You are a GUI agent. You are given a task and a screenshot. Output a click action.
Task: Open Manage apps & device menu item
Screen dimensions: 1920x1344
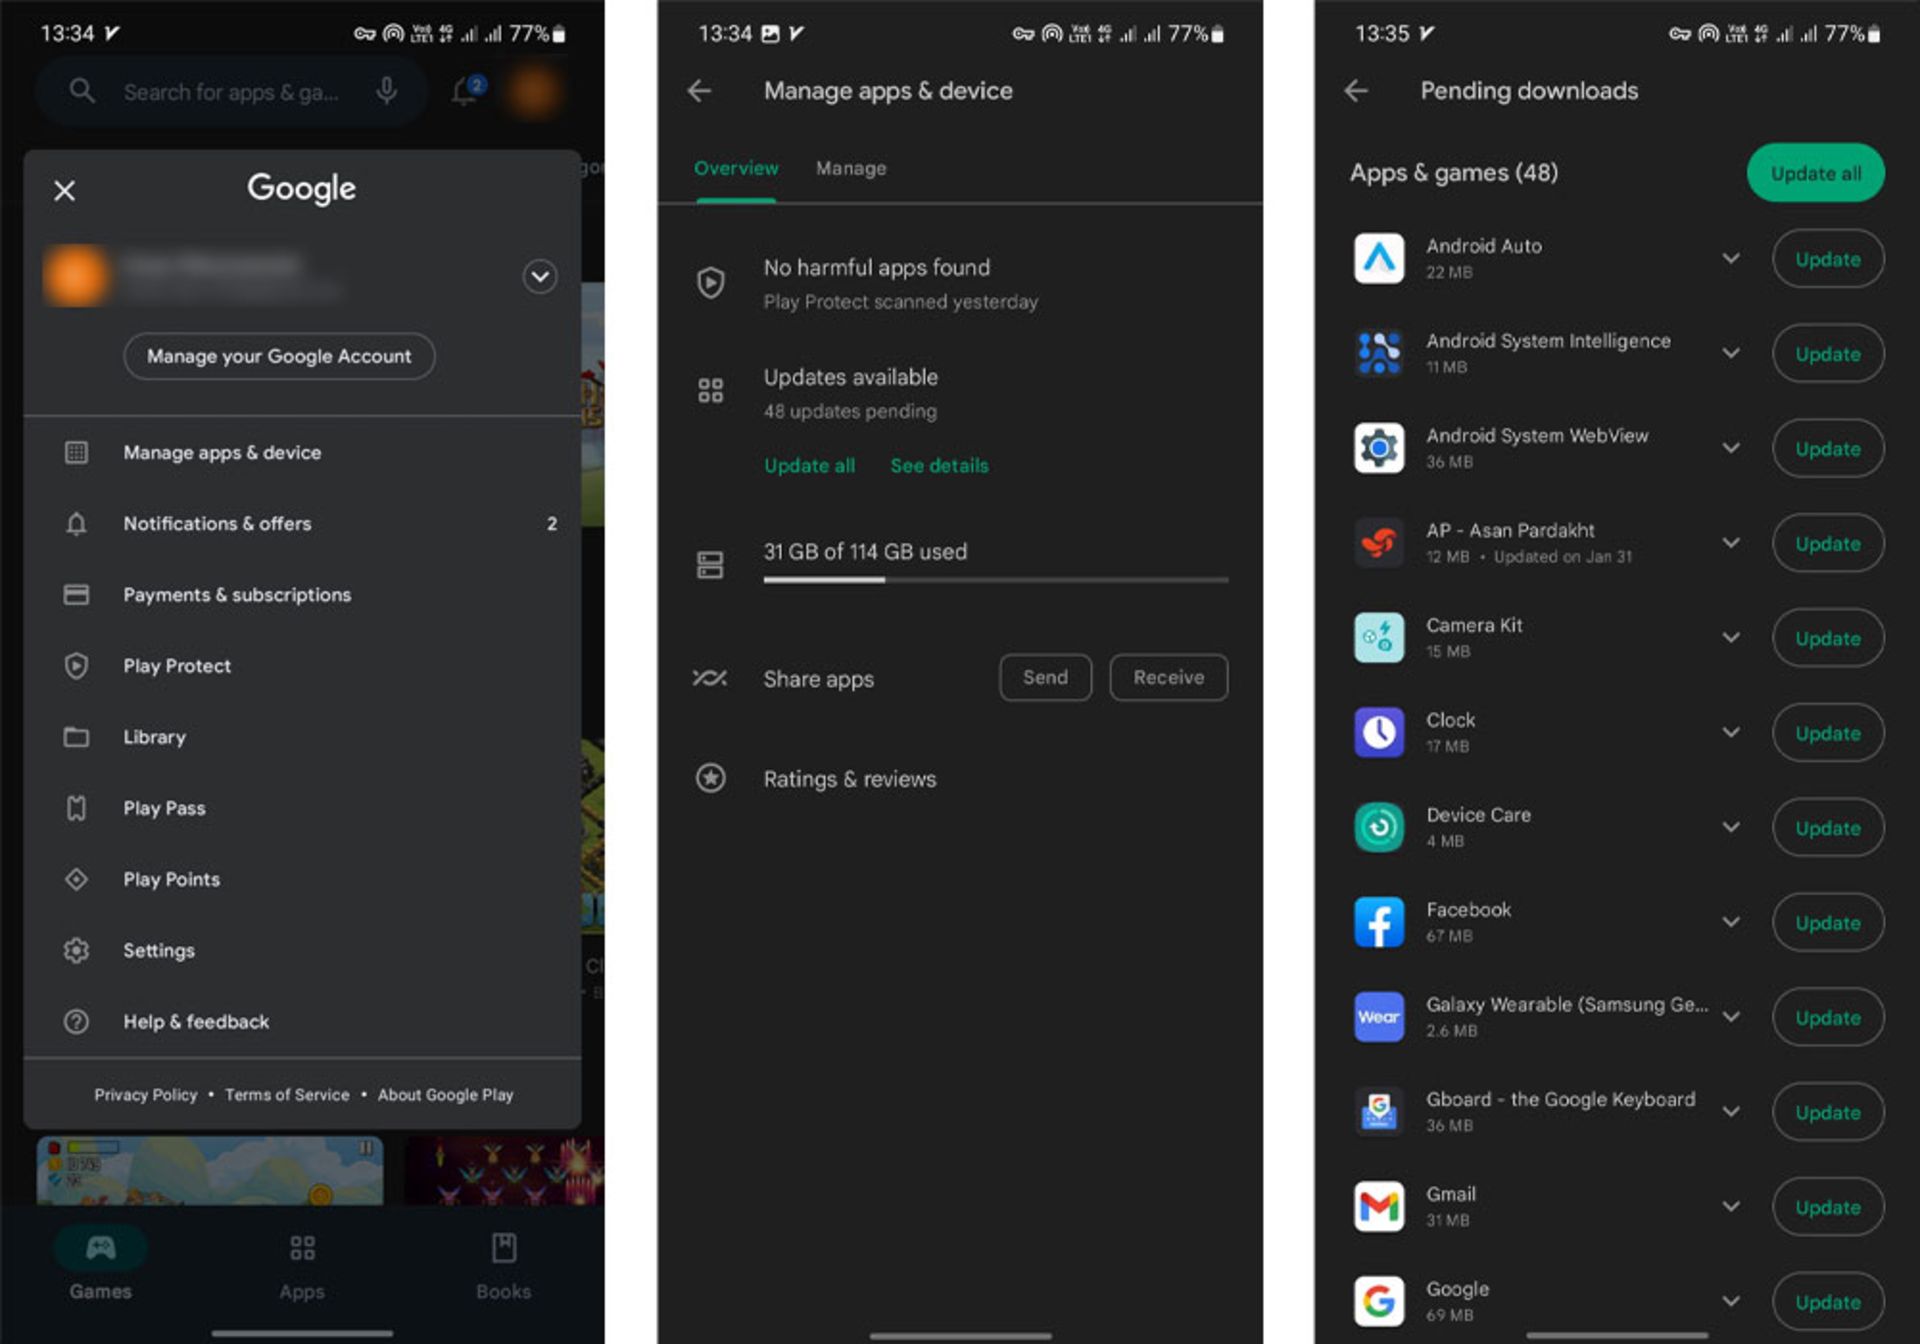pyautogui.click(x=302, y=452)
